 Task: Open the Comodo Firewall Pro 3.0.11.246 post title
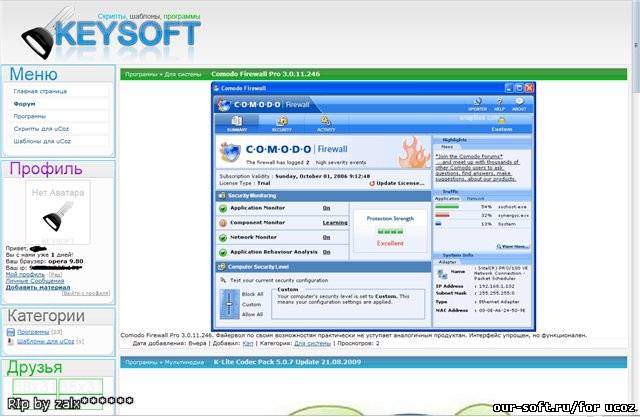(266, 74)
